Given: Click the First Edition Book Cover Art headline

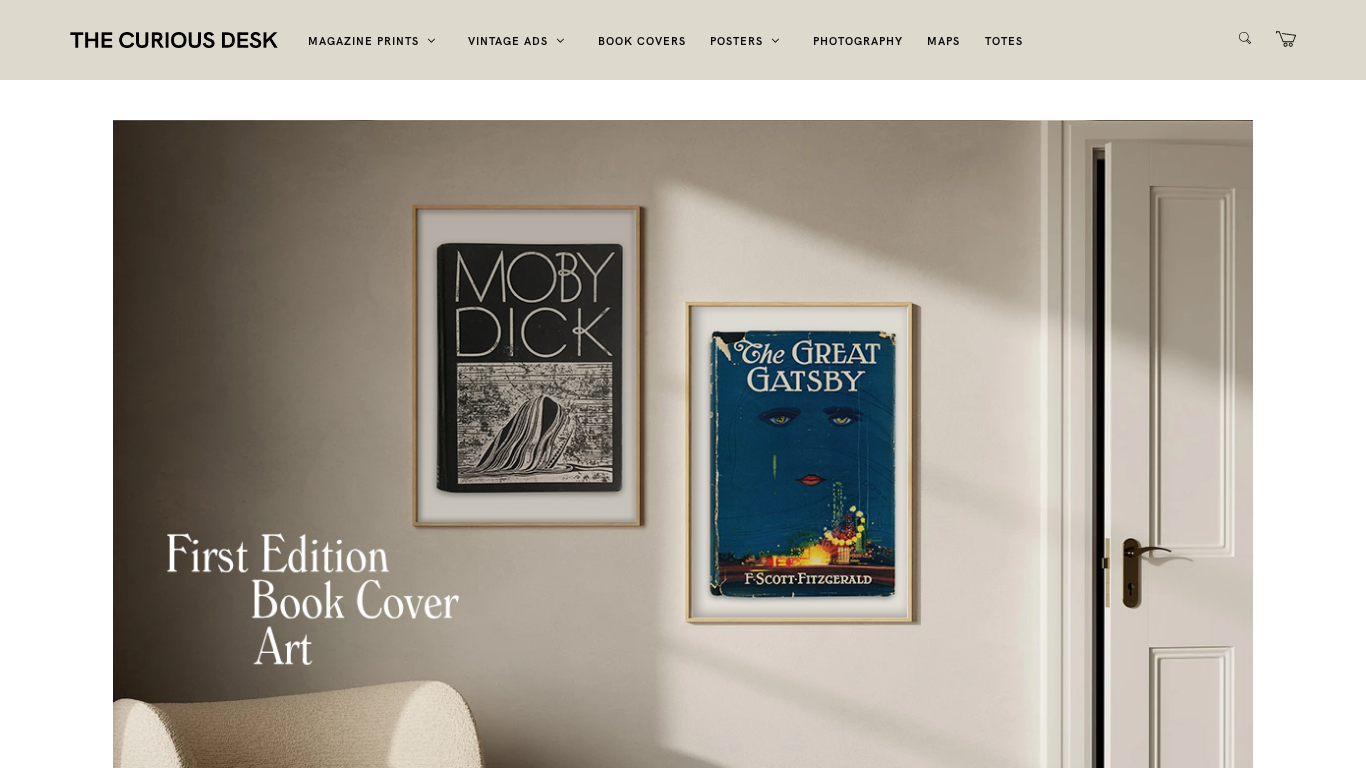Looking at the screenshot, I should point(312,600).
